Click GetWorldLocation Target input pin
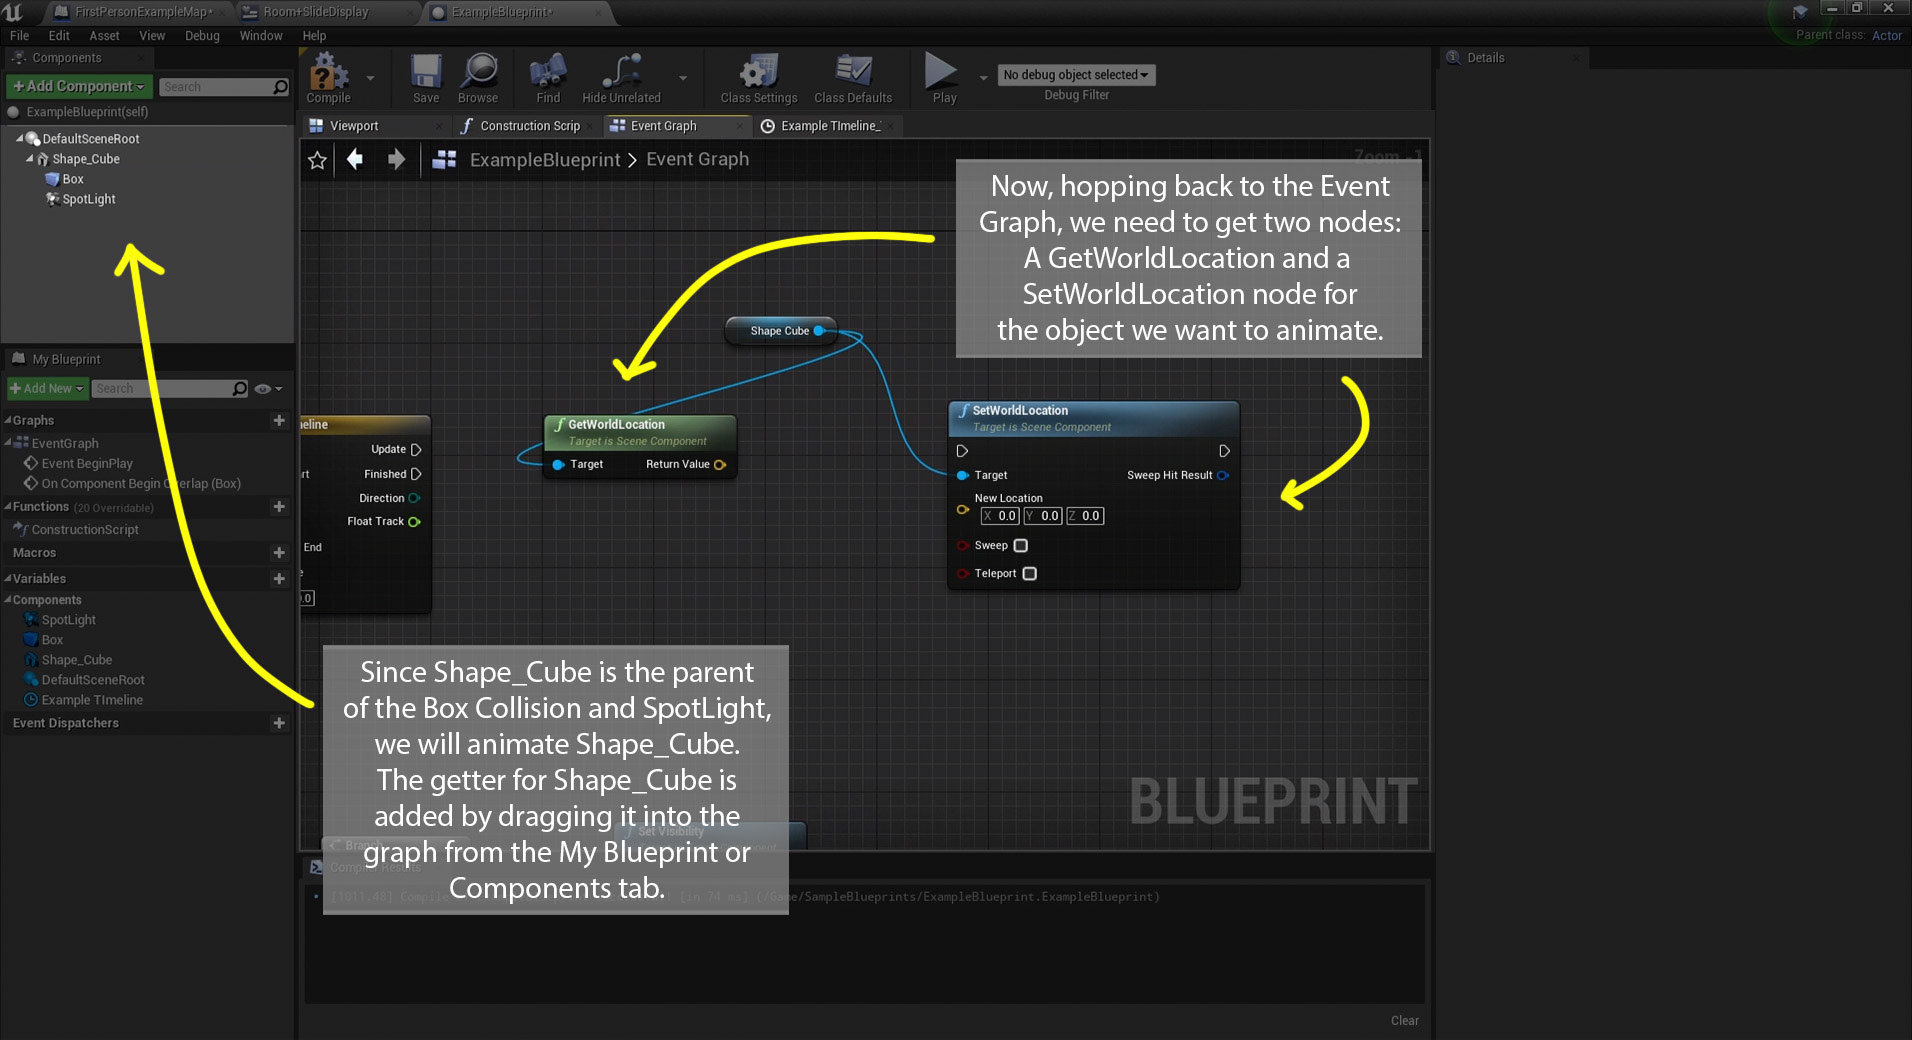 [x=558, y=465]
